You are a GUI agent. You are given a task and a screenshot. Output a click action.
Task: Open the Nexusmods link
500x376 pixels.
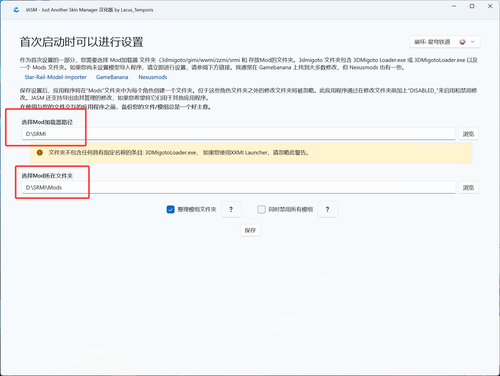click(x=153, y=77)
